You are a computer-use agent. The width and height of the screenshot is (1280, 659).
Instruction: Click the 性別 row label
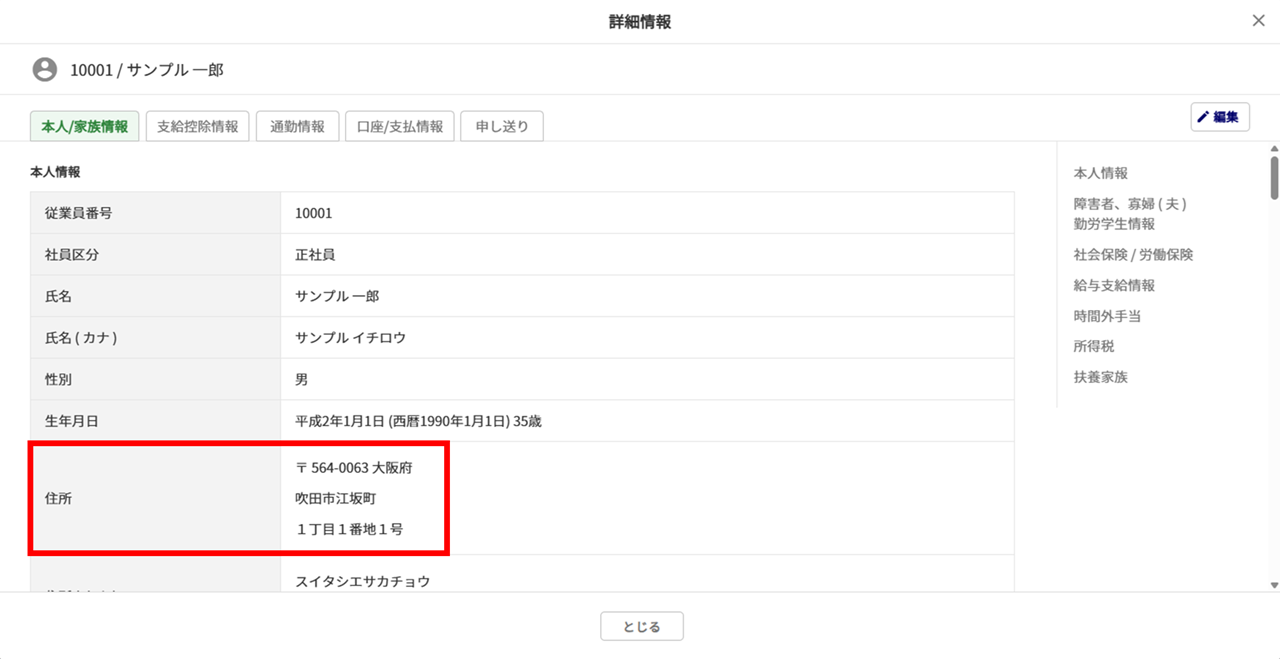coord(58,380)
